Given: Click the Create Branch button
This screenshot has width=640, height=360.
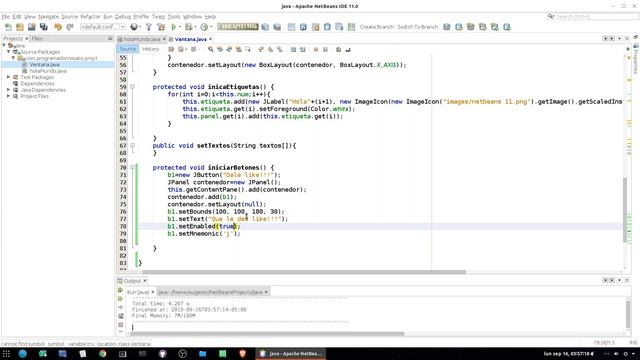Looking at the screenshot, I should pos(377,27).
